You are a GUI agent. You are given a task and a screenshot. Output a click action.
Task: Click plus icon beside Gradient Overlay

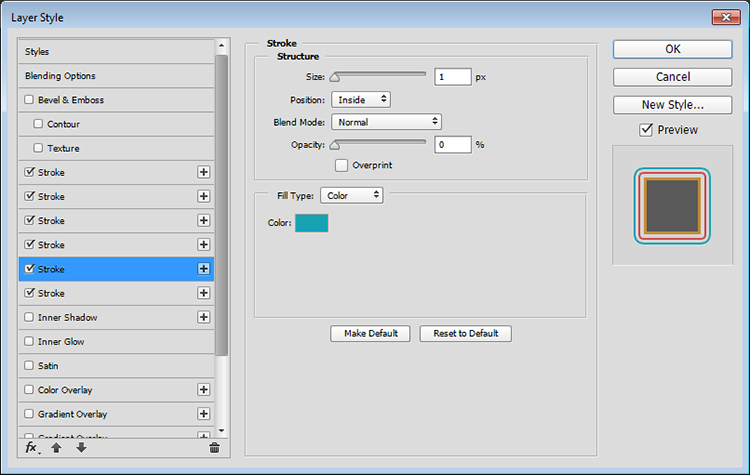pos(204,414)
